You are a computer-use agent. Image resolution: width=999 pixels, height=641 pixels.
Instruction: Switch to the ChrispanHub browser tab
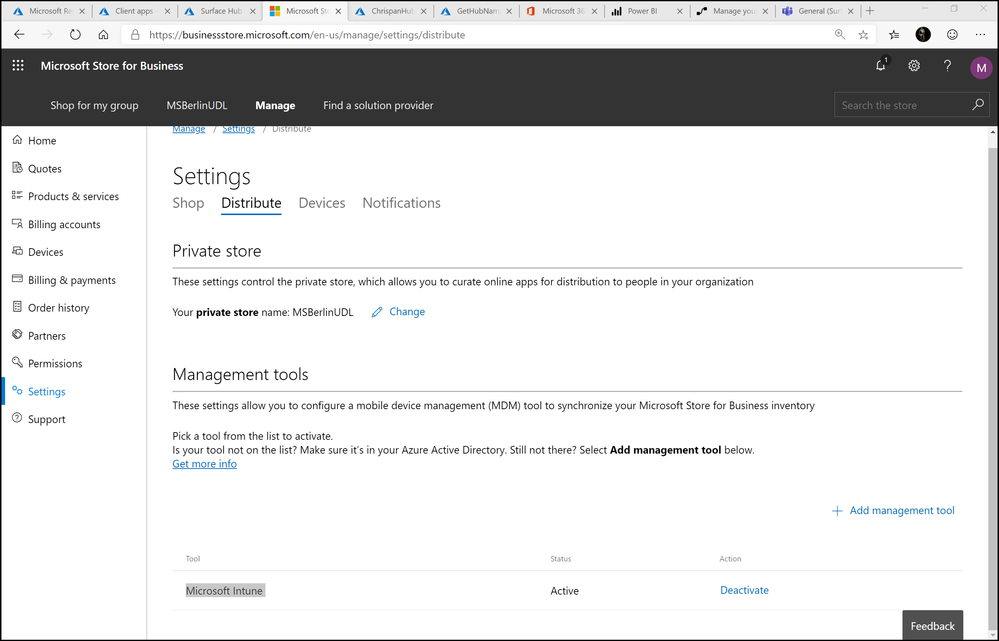tap(391, 11)
